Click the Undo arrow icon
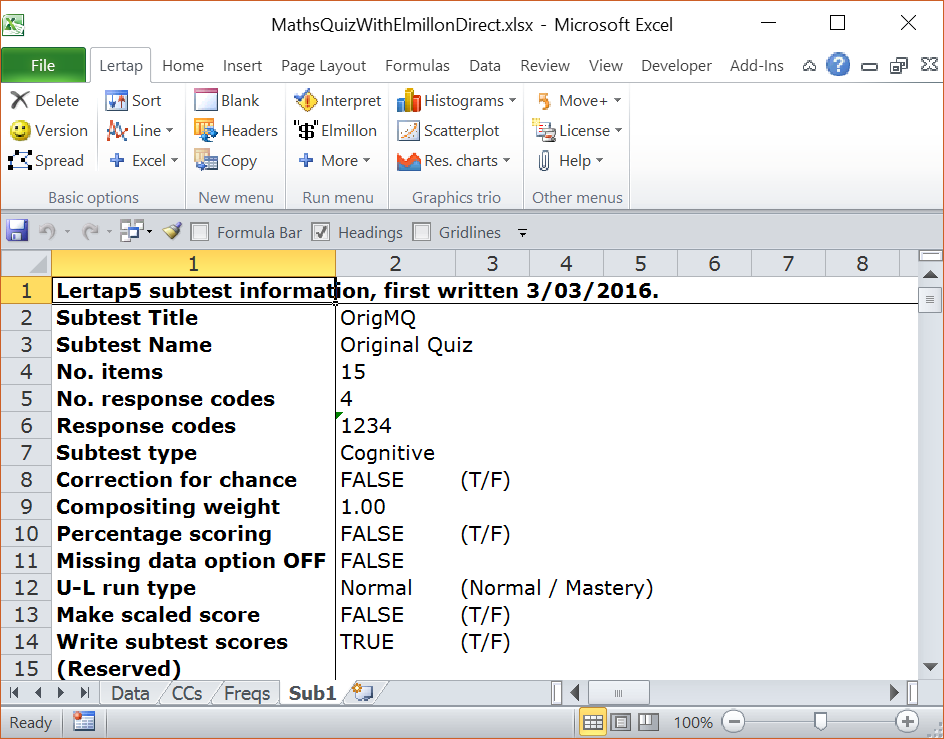944x739 pixels. click(x=48, y=231)
